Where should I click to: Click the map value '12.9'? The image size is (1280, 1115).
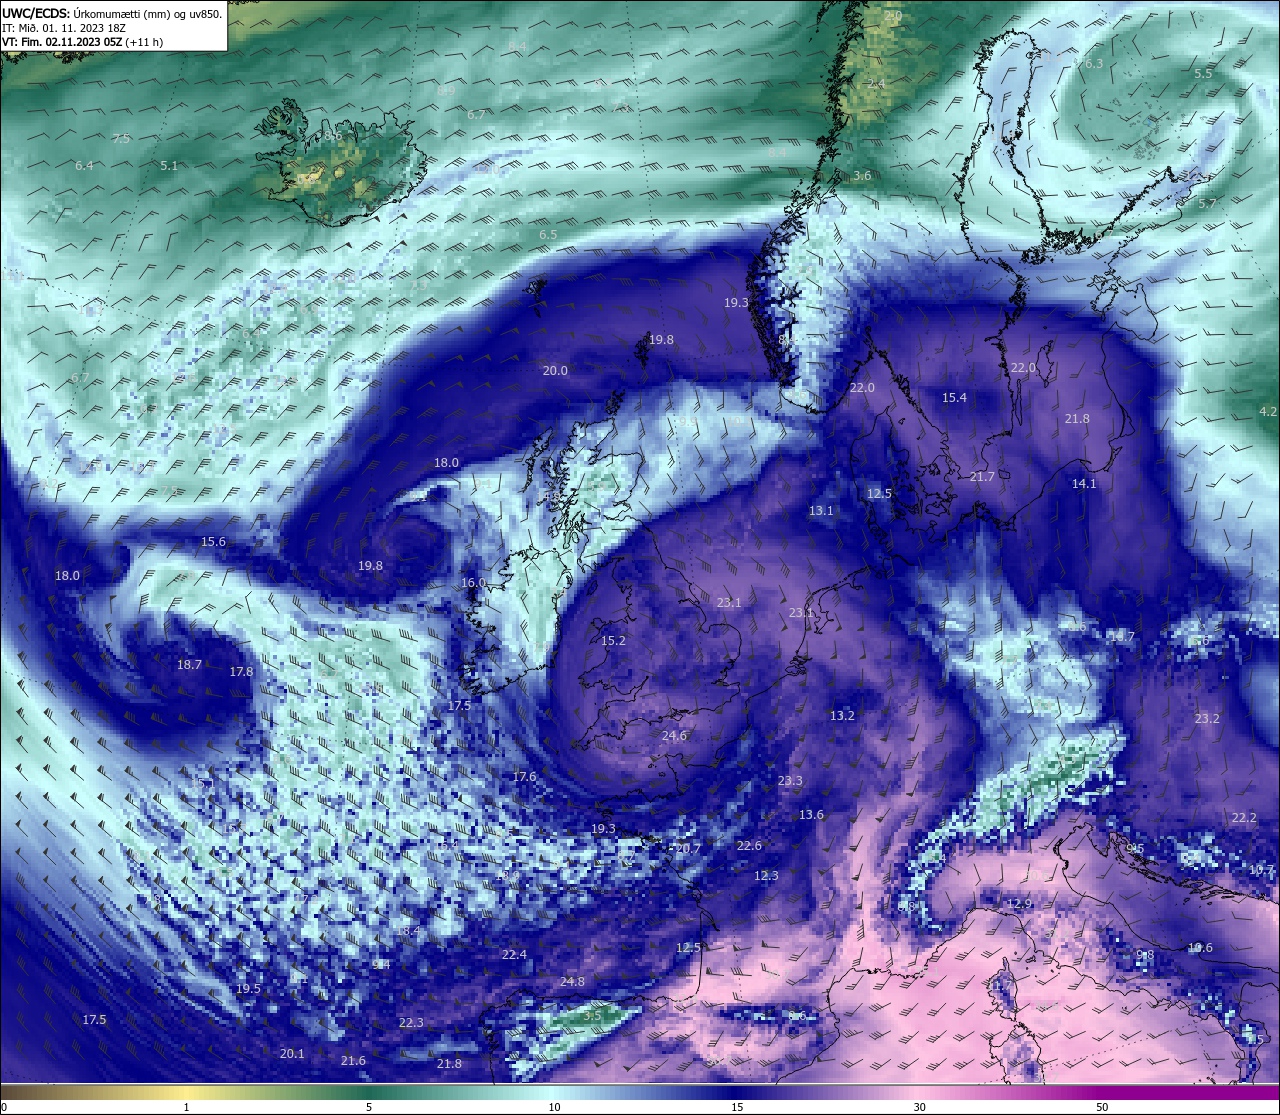[1019, 903]
